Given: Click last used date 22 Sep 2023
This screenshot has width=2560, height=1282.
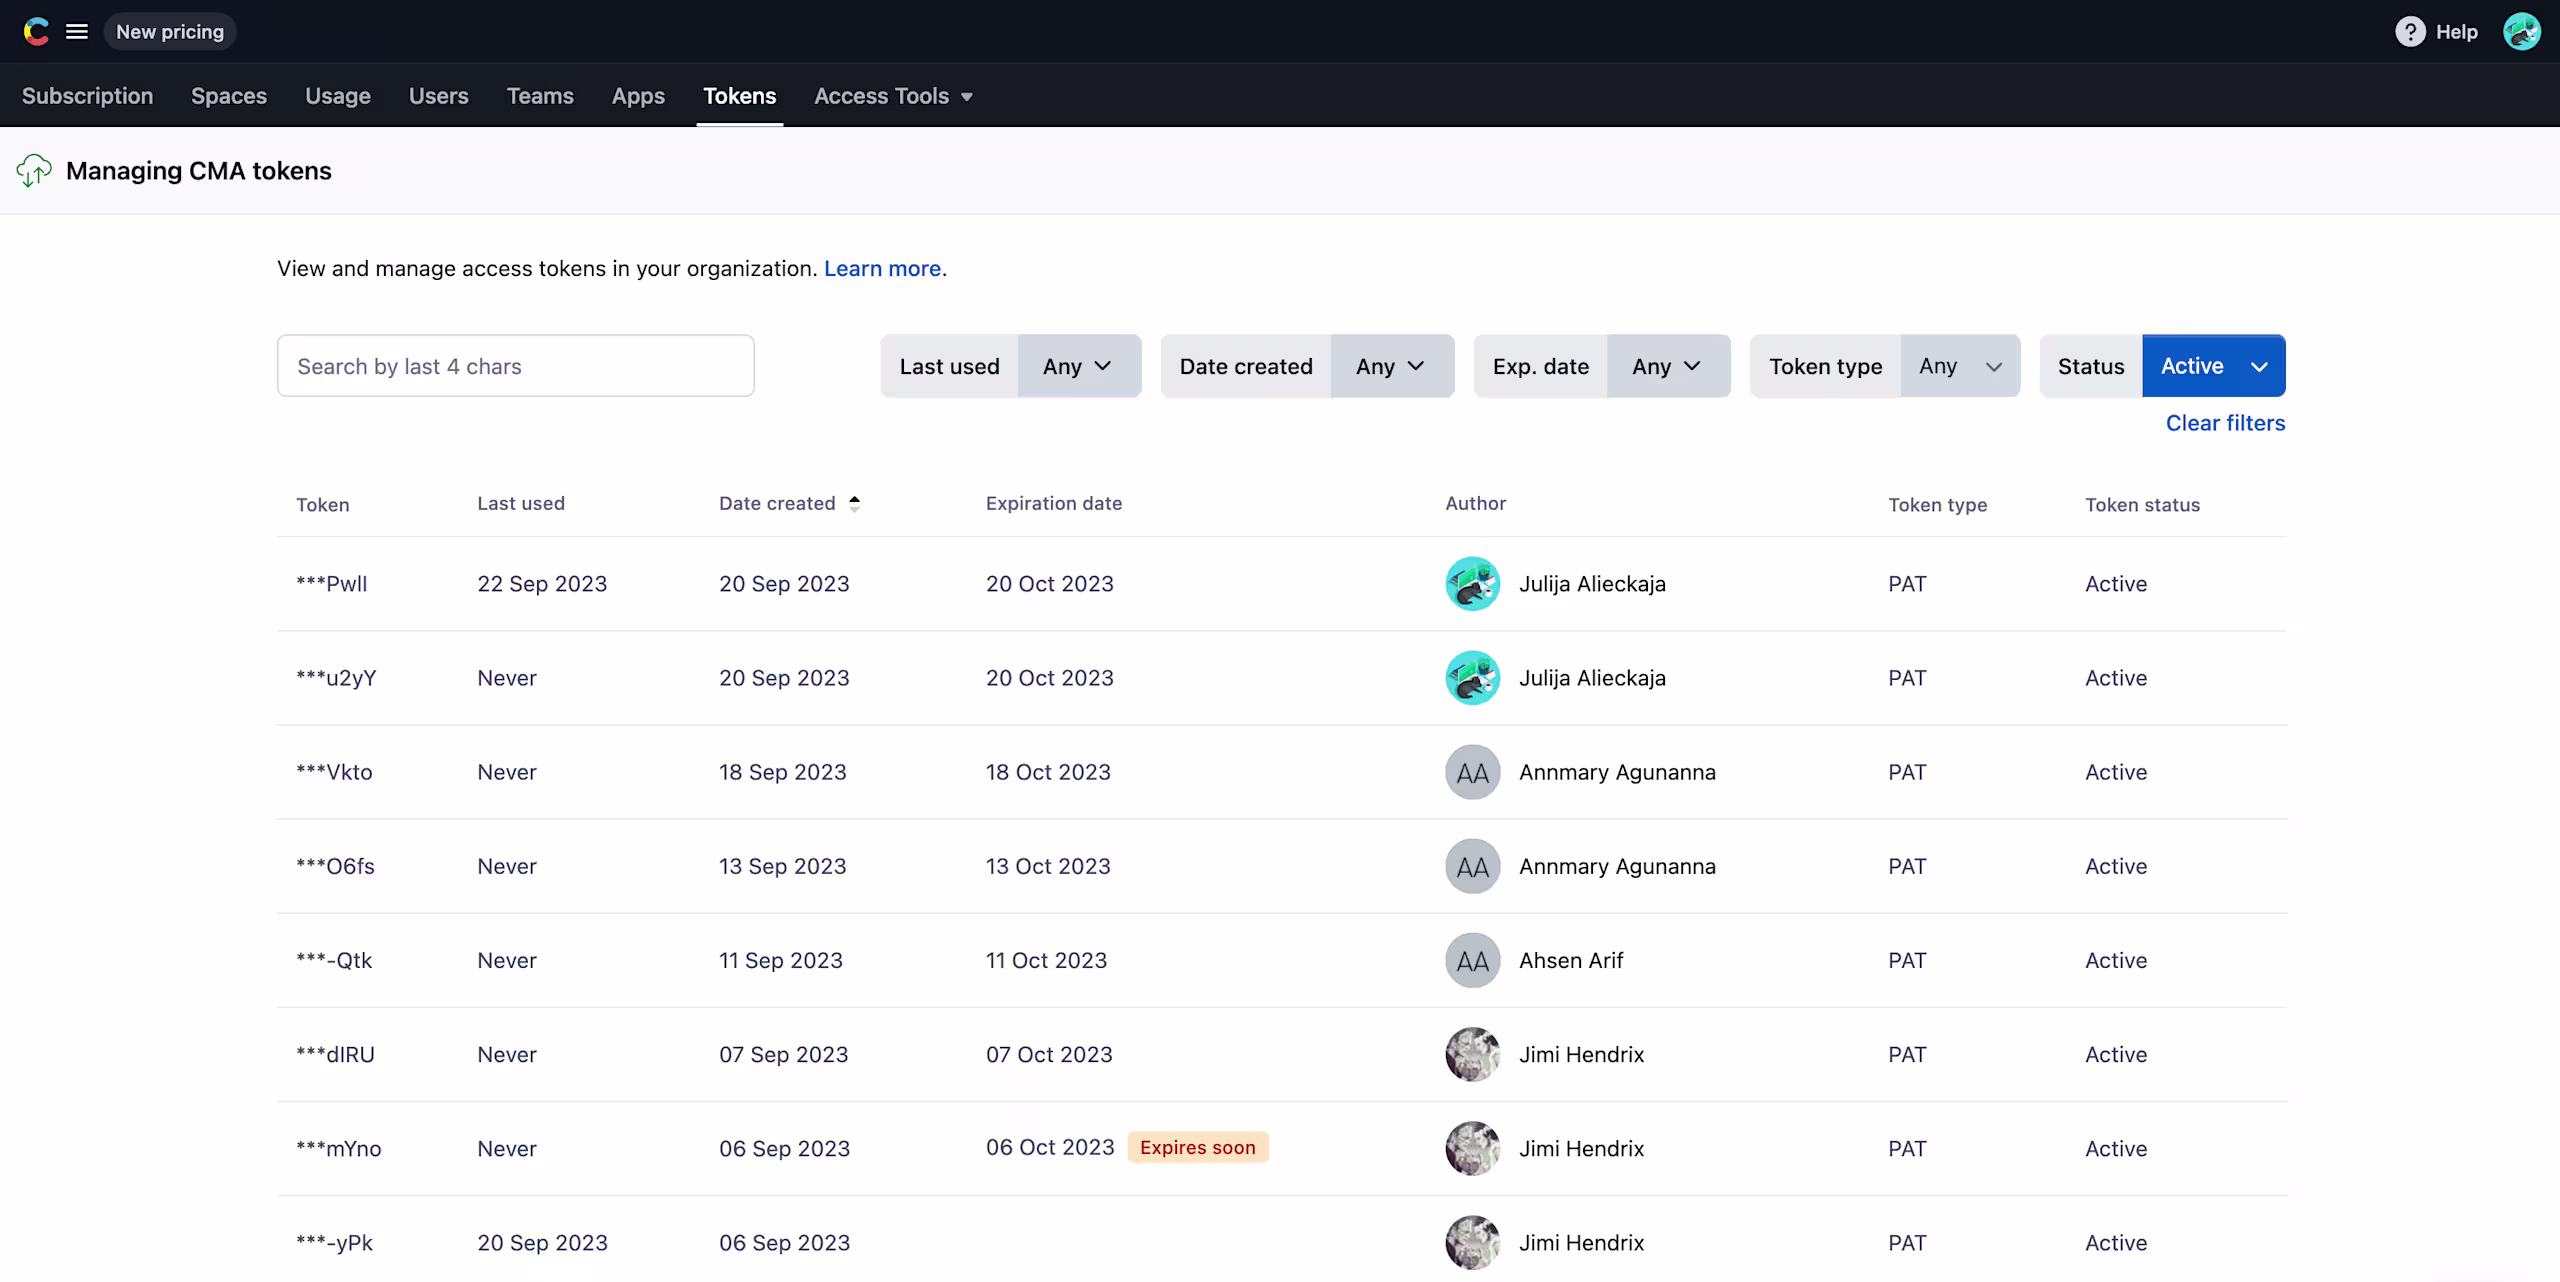Looking at the screenshot, I should pos(542,584).
